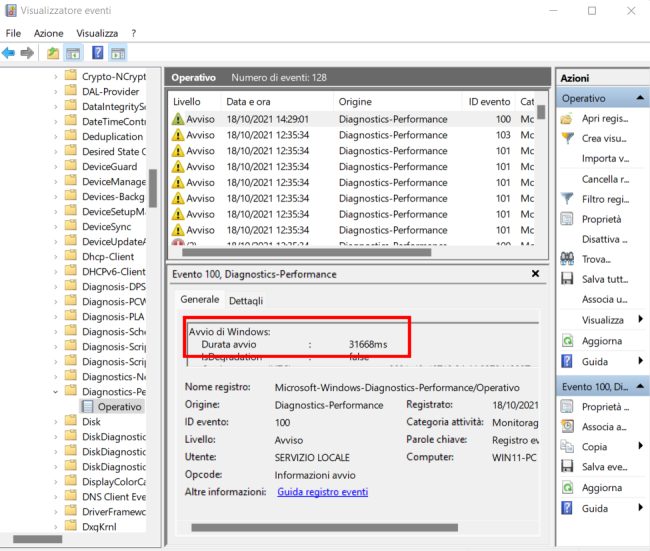
Task: Click the Up one level toolbar icon
Action: (x=53, y=53)
